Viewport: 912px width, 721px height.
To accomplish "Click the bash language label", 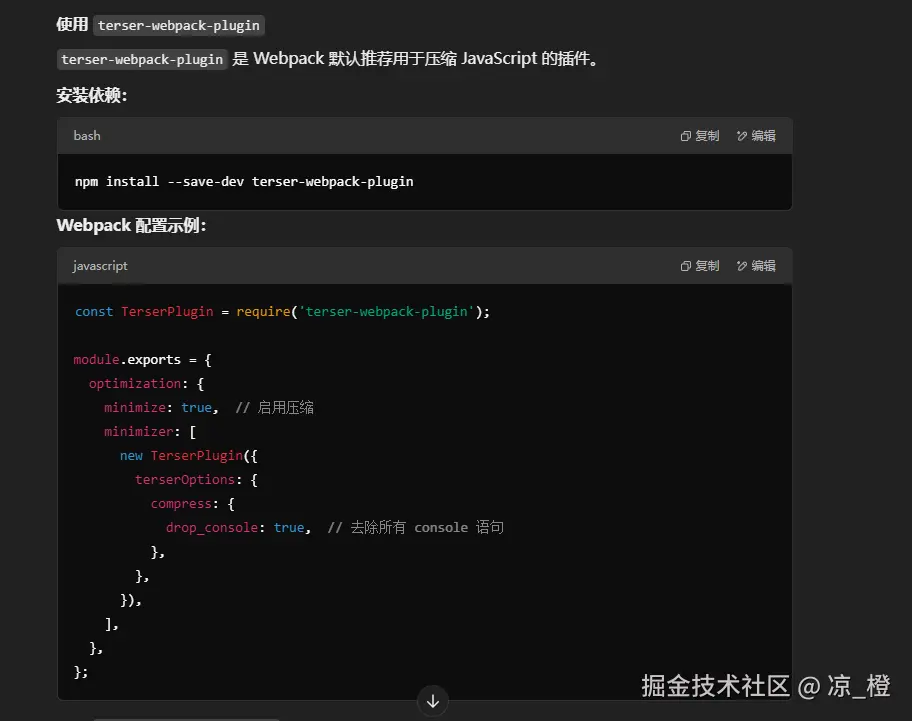I will coord(87,135).
